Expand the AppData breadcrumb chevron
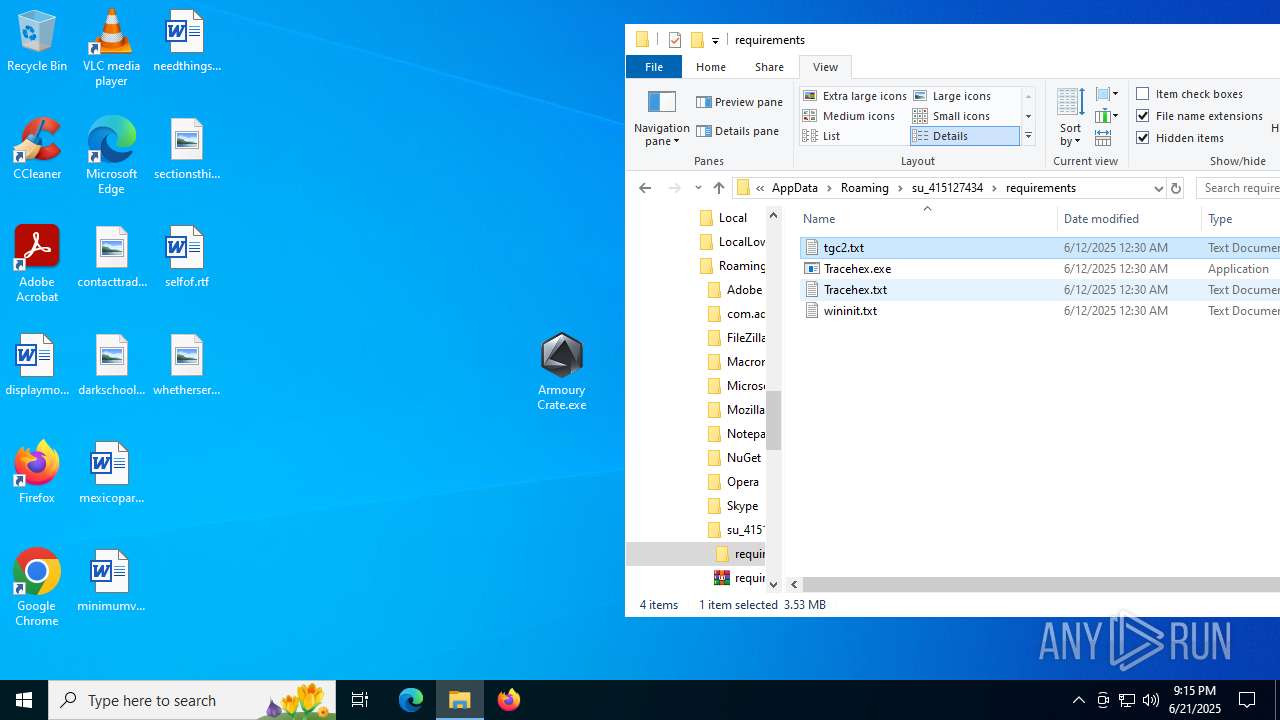Screen dimensions: 1280x720 click(827, 188)
